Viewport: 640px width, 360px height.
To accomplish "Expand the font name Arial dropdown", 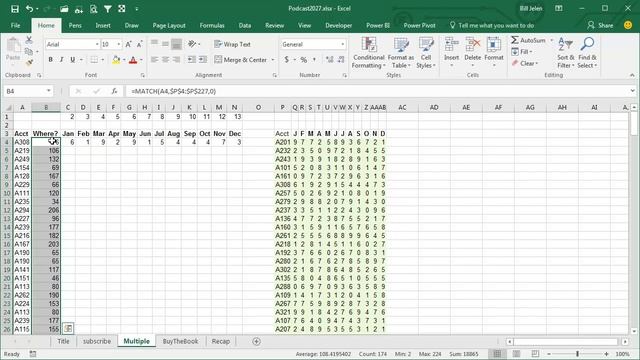I will [x=97, y=44].
